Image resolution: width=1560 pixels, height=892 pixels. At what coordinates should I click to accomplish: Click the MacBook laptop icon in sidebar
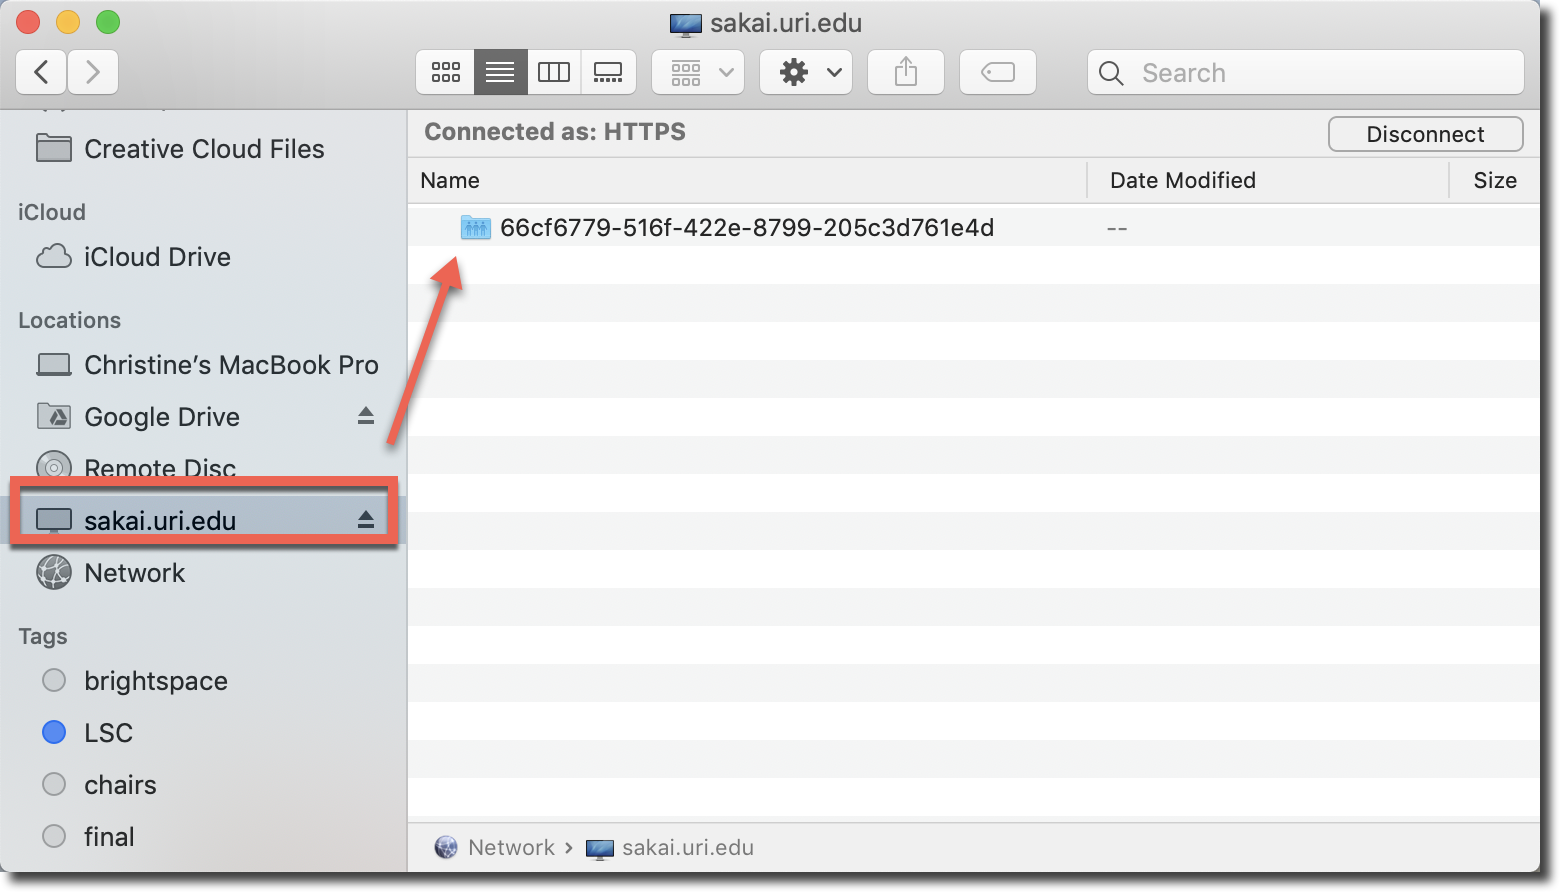54,365
